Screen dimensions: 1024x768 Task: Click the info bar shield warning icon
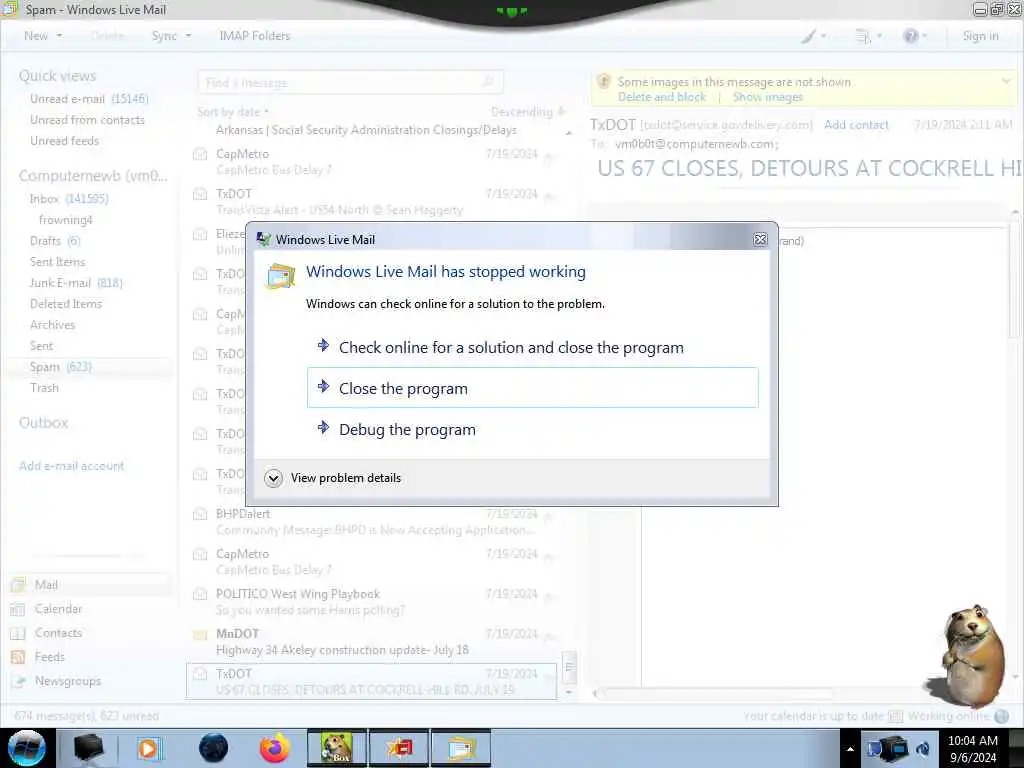point(604,81)
